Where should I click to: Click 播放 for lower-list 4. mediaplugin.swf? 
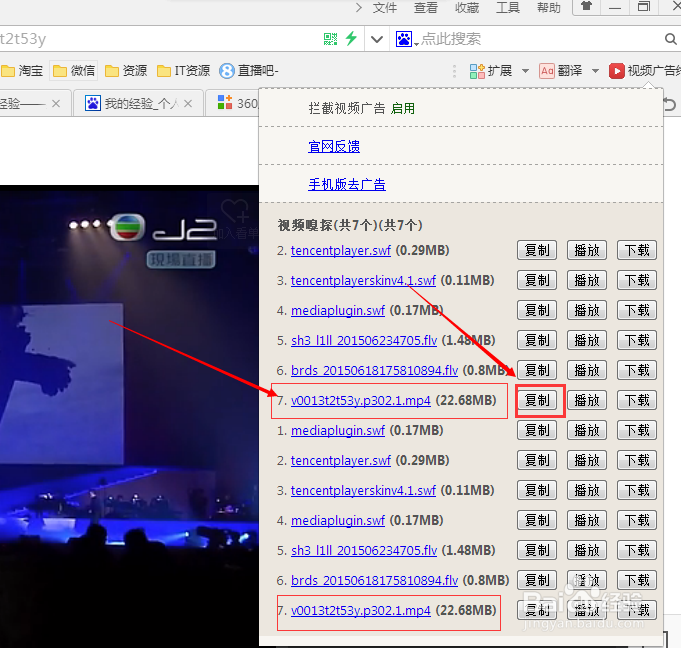[x=587, y=520]
